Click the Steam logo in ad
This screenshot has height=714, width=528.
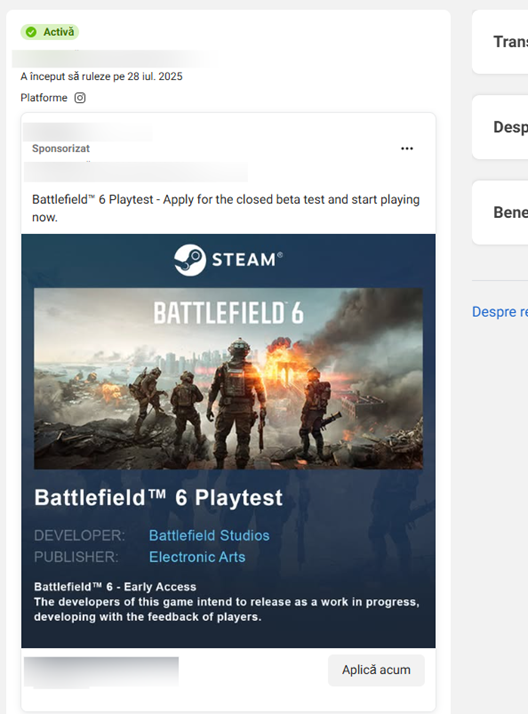(228, 260)
